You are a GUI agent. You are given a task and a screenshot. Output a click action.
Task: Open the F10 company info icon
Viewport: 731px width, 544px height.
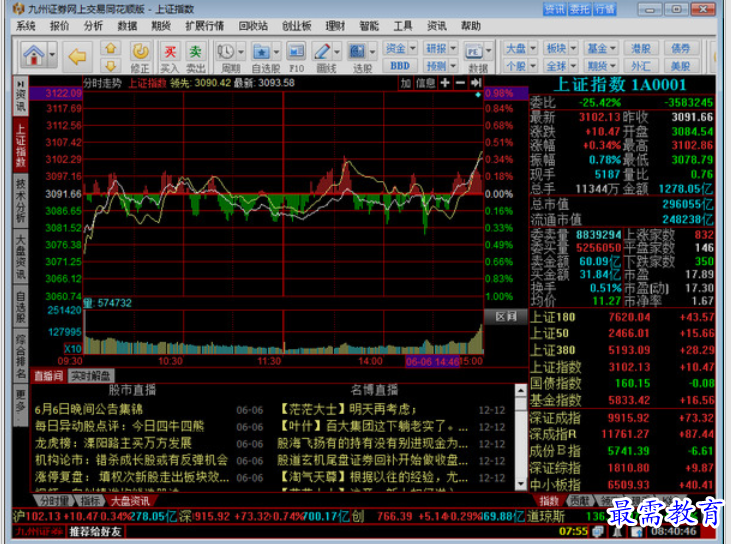296,51
